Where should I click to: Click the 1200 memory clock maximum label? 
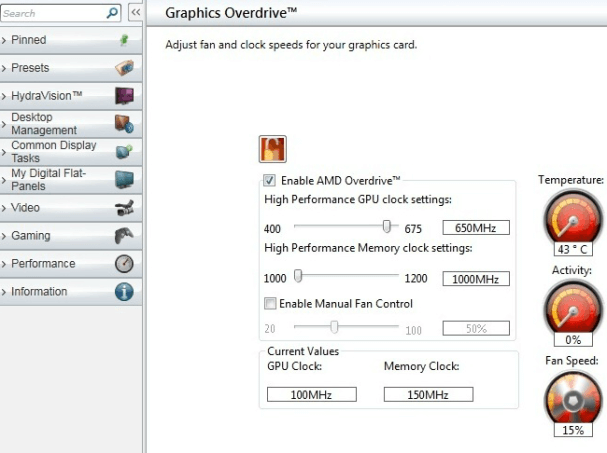tap(416, 278)
